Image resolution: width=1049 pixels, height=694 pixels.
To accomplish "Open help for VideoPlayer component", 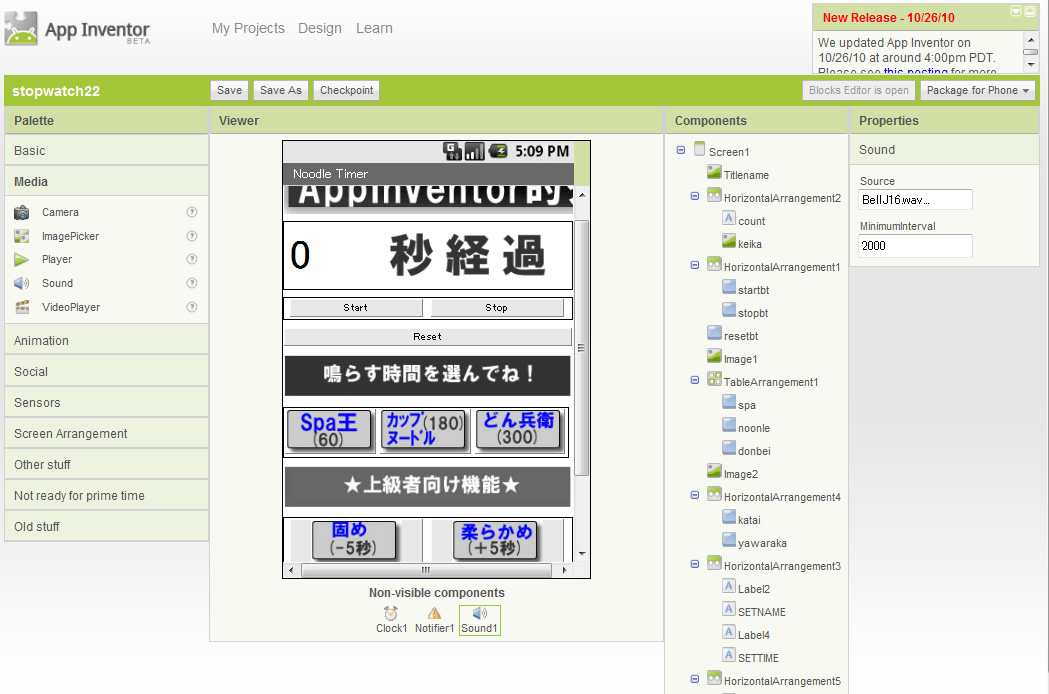I will [x=192, y=307].
